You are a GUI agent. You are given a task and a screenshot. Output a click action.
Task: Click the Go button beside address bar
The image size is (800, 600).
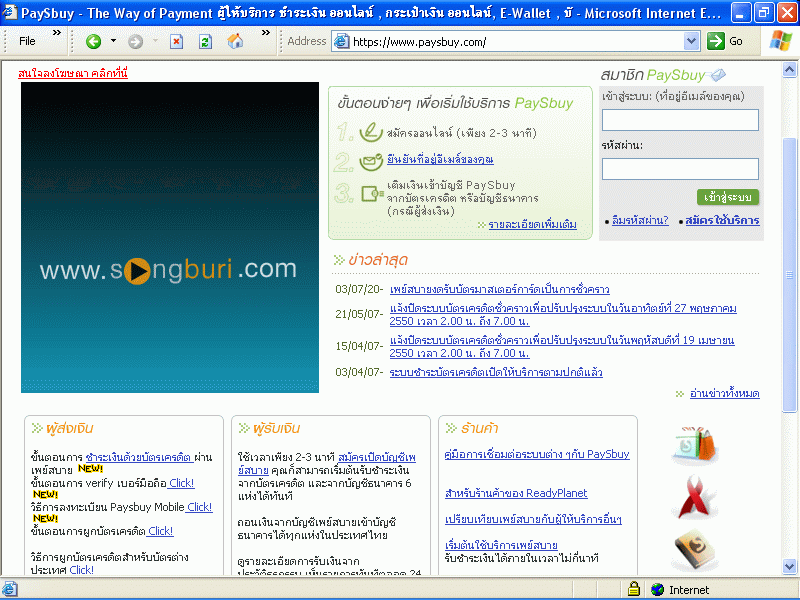click(726, 41)
